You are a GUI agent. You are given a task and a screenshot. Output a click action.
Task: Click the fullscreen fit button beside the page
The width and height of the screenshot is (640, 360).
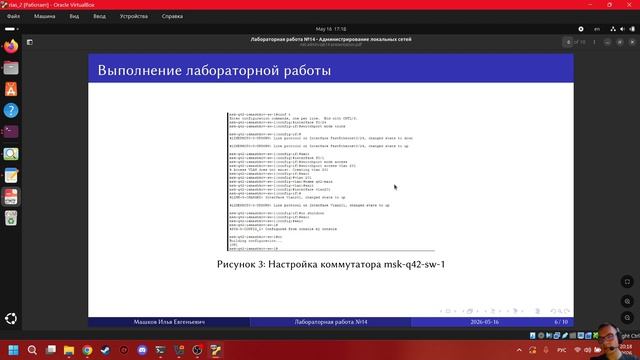(627, 282)
